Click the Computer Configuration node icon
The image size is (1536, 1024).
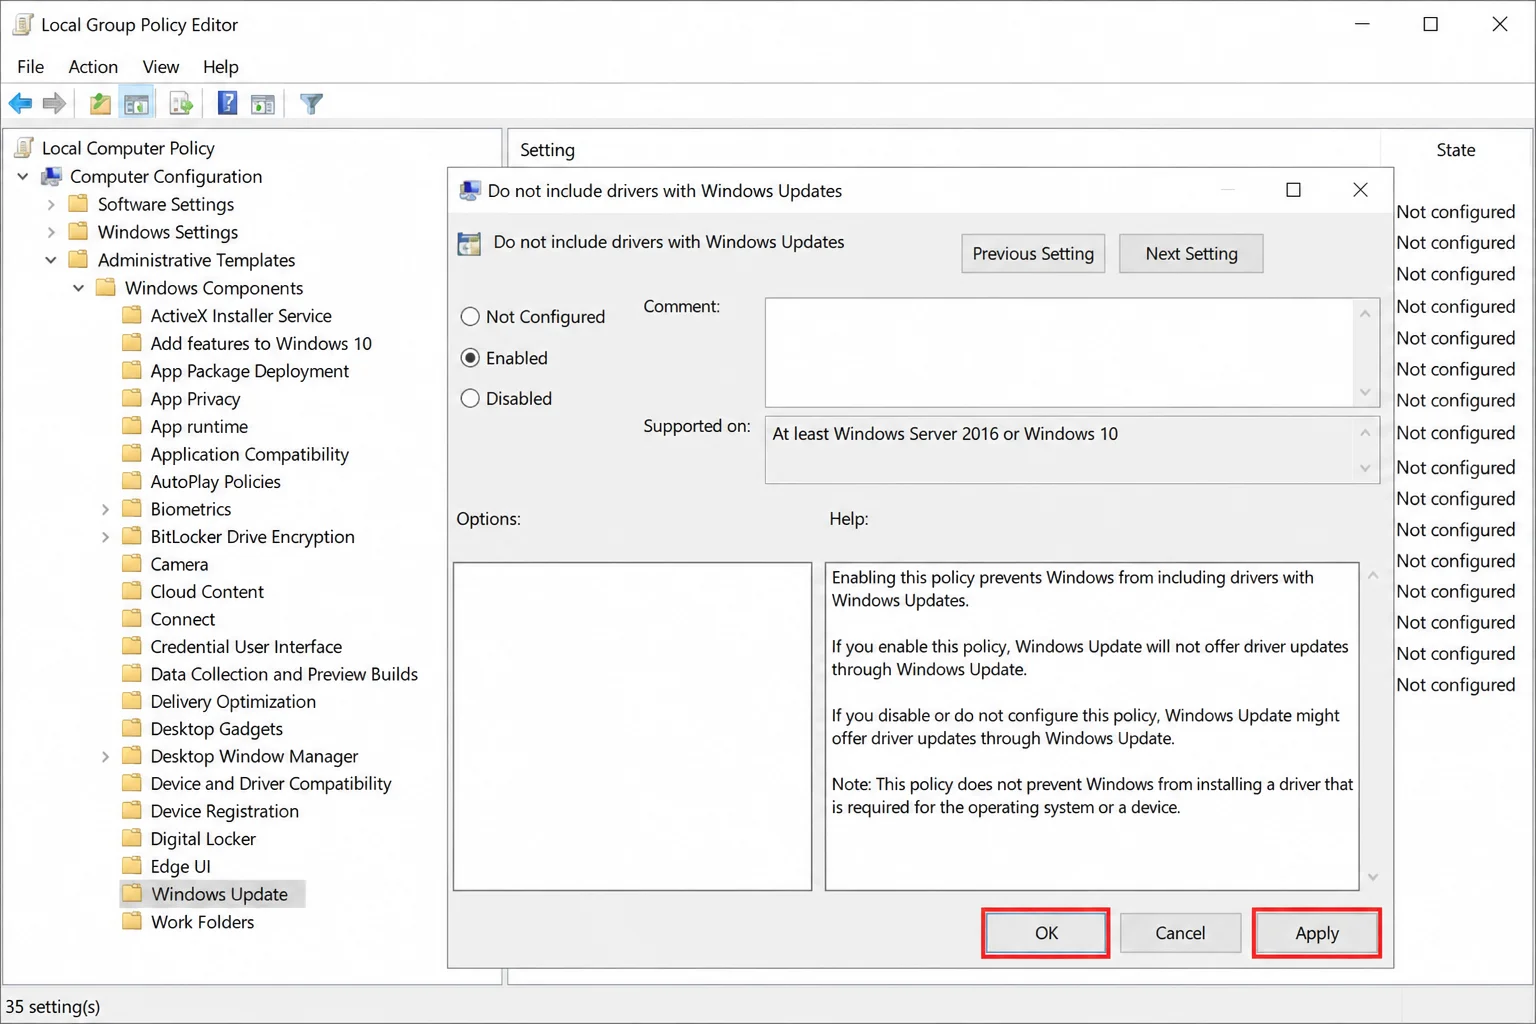pyautogui.click(x=51, y=177)
